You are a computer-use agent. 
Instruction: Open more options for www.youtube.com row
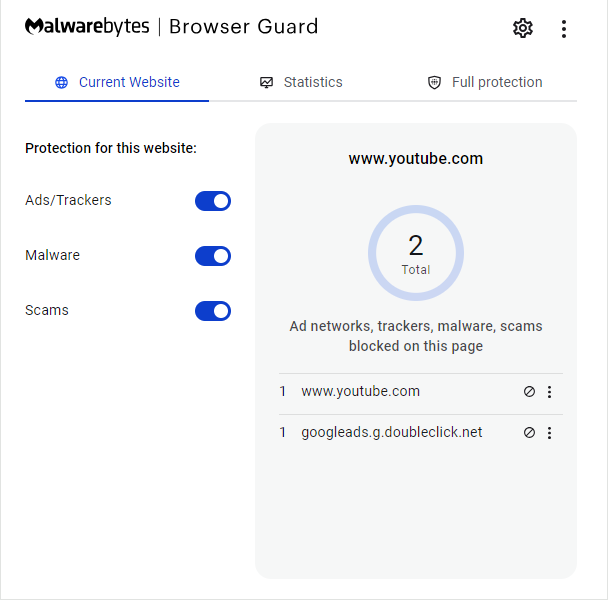(x=549, y=392)
